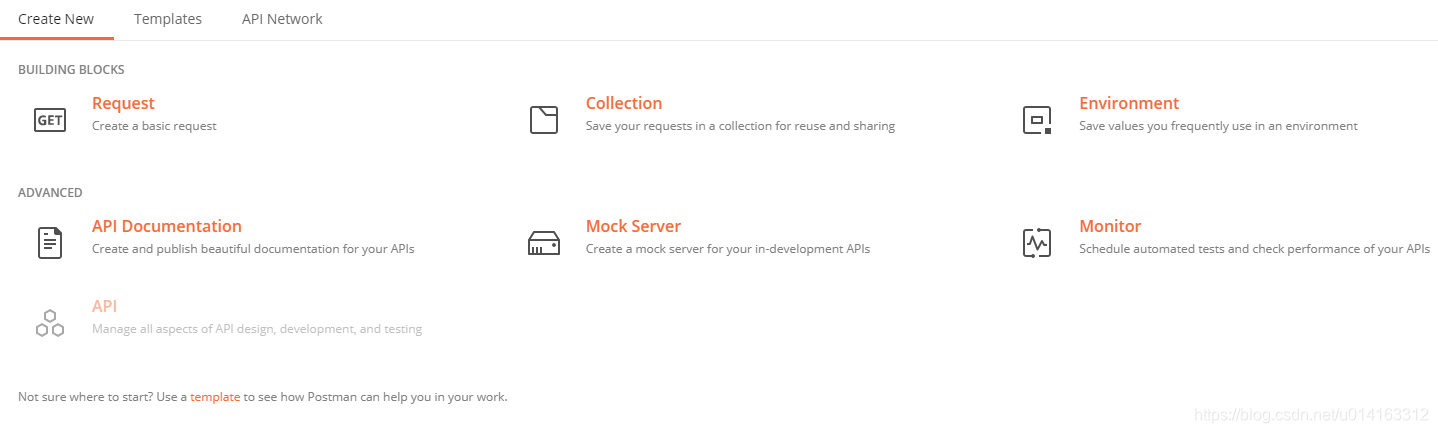
Task: Click 'Schedule automated tests' description
Action: pos(1254,249)
